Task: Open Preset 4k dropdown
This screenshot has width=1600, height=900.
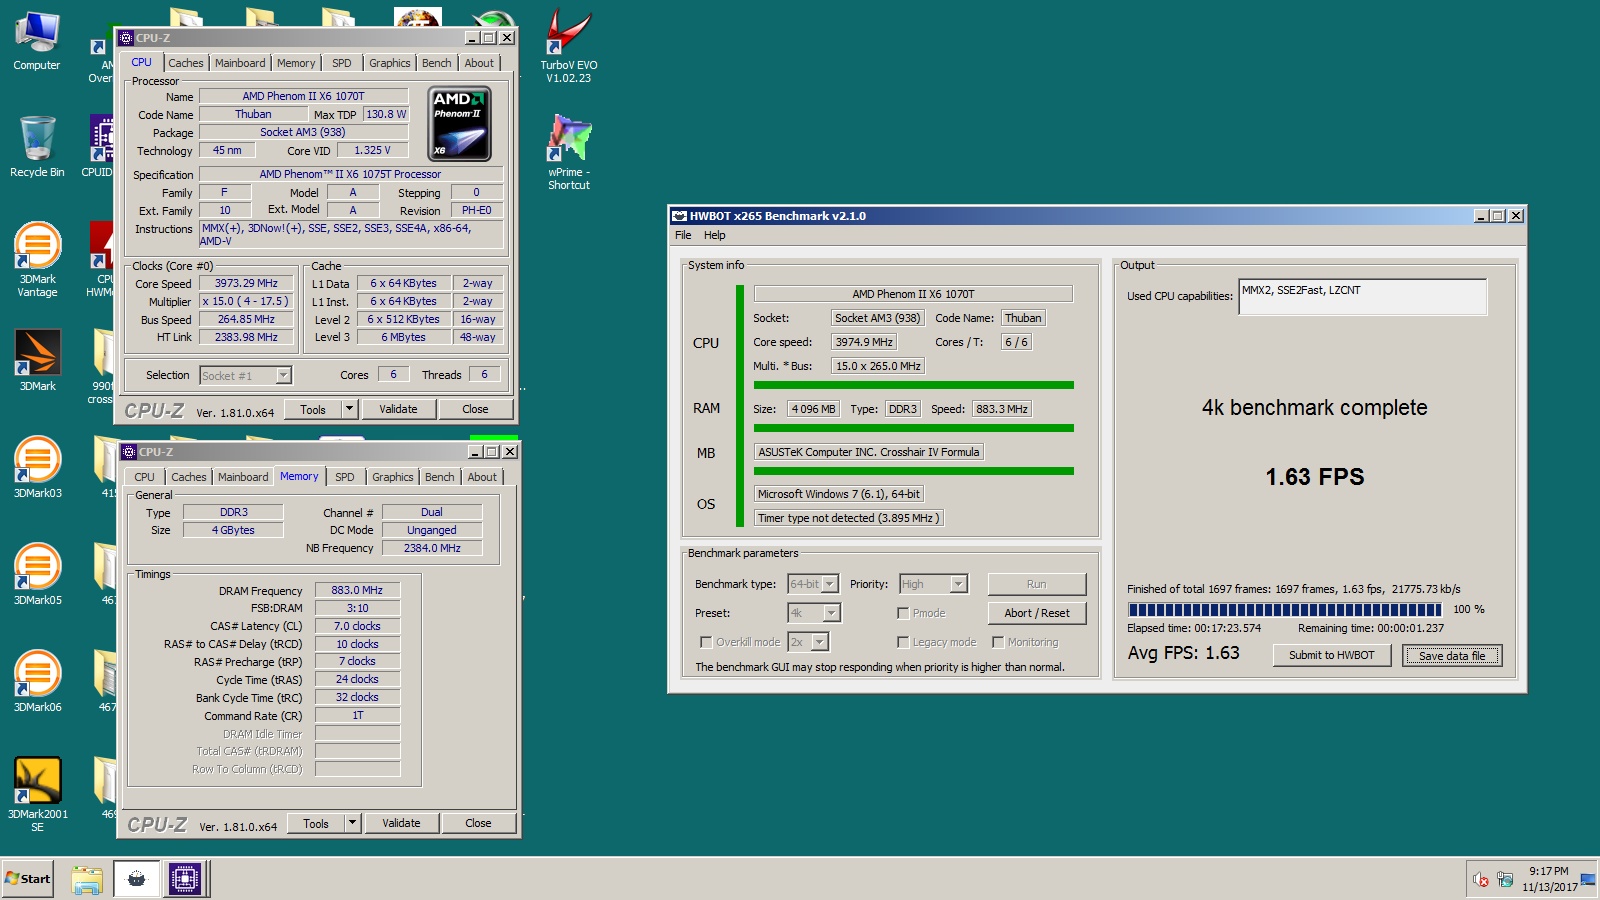Action: [x=832, y=613]
